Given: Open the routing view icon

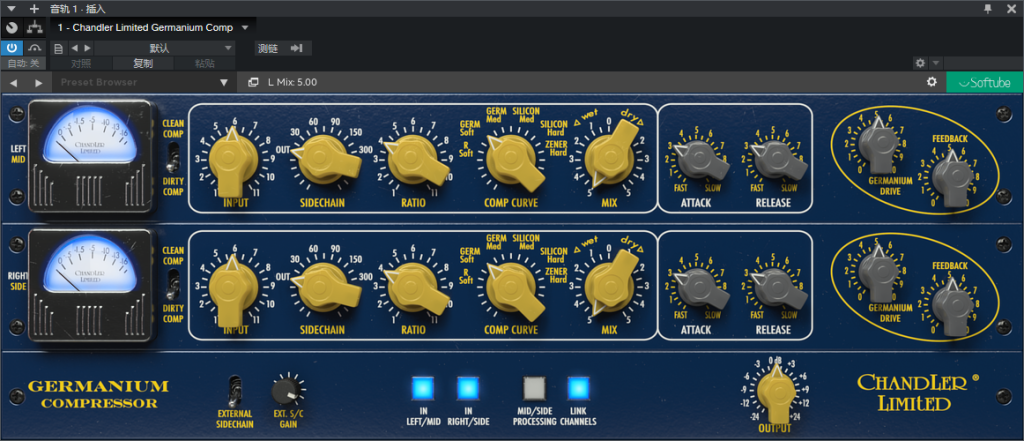Looking at the screenshot, I should pyautogui.click(x=35, y=28).
